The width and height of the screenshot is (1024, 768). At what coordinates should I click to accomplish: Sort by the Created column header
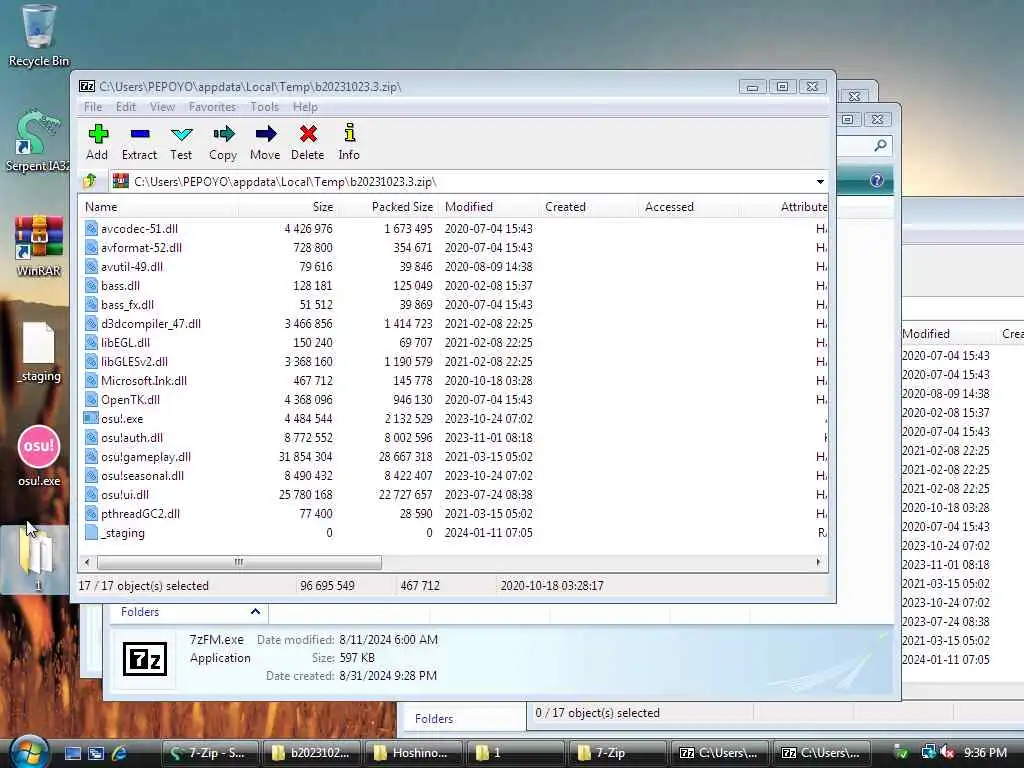pyautogui.click(x=590, y=206)
